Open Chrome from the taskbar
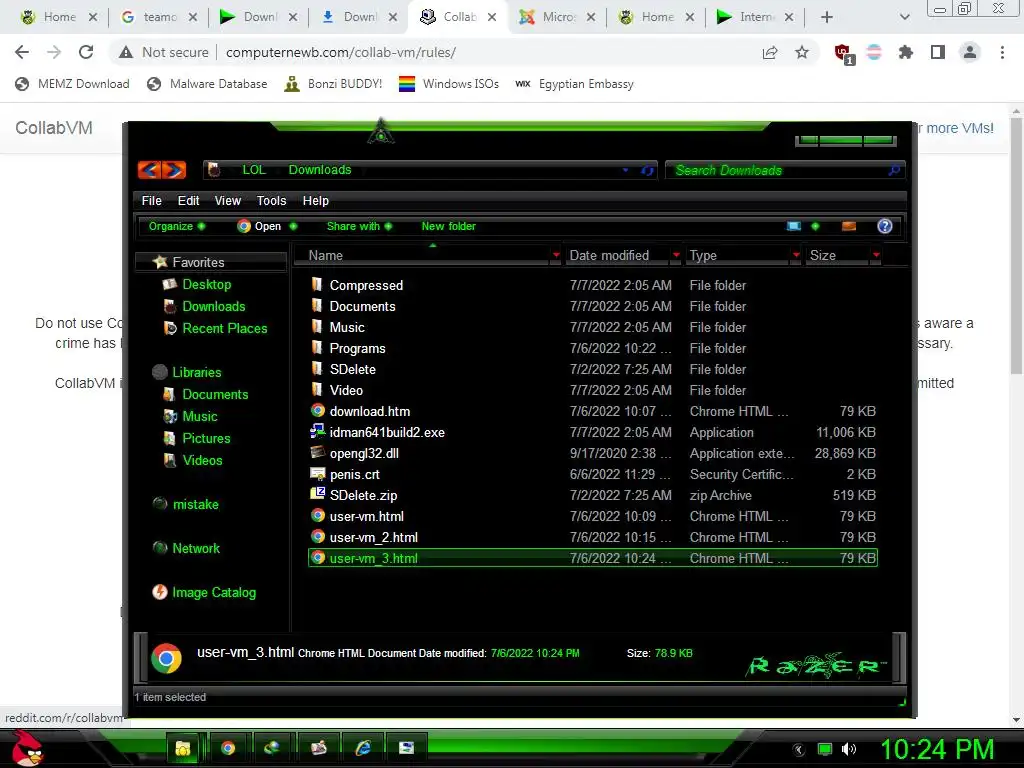This screenshot has width=1024, height=768. pyautogui.click(x=227, y=748)
